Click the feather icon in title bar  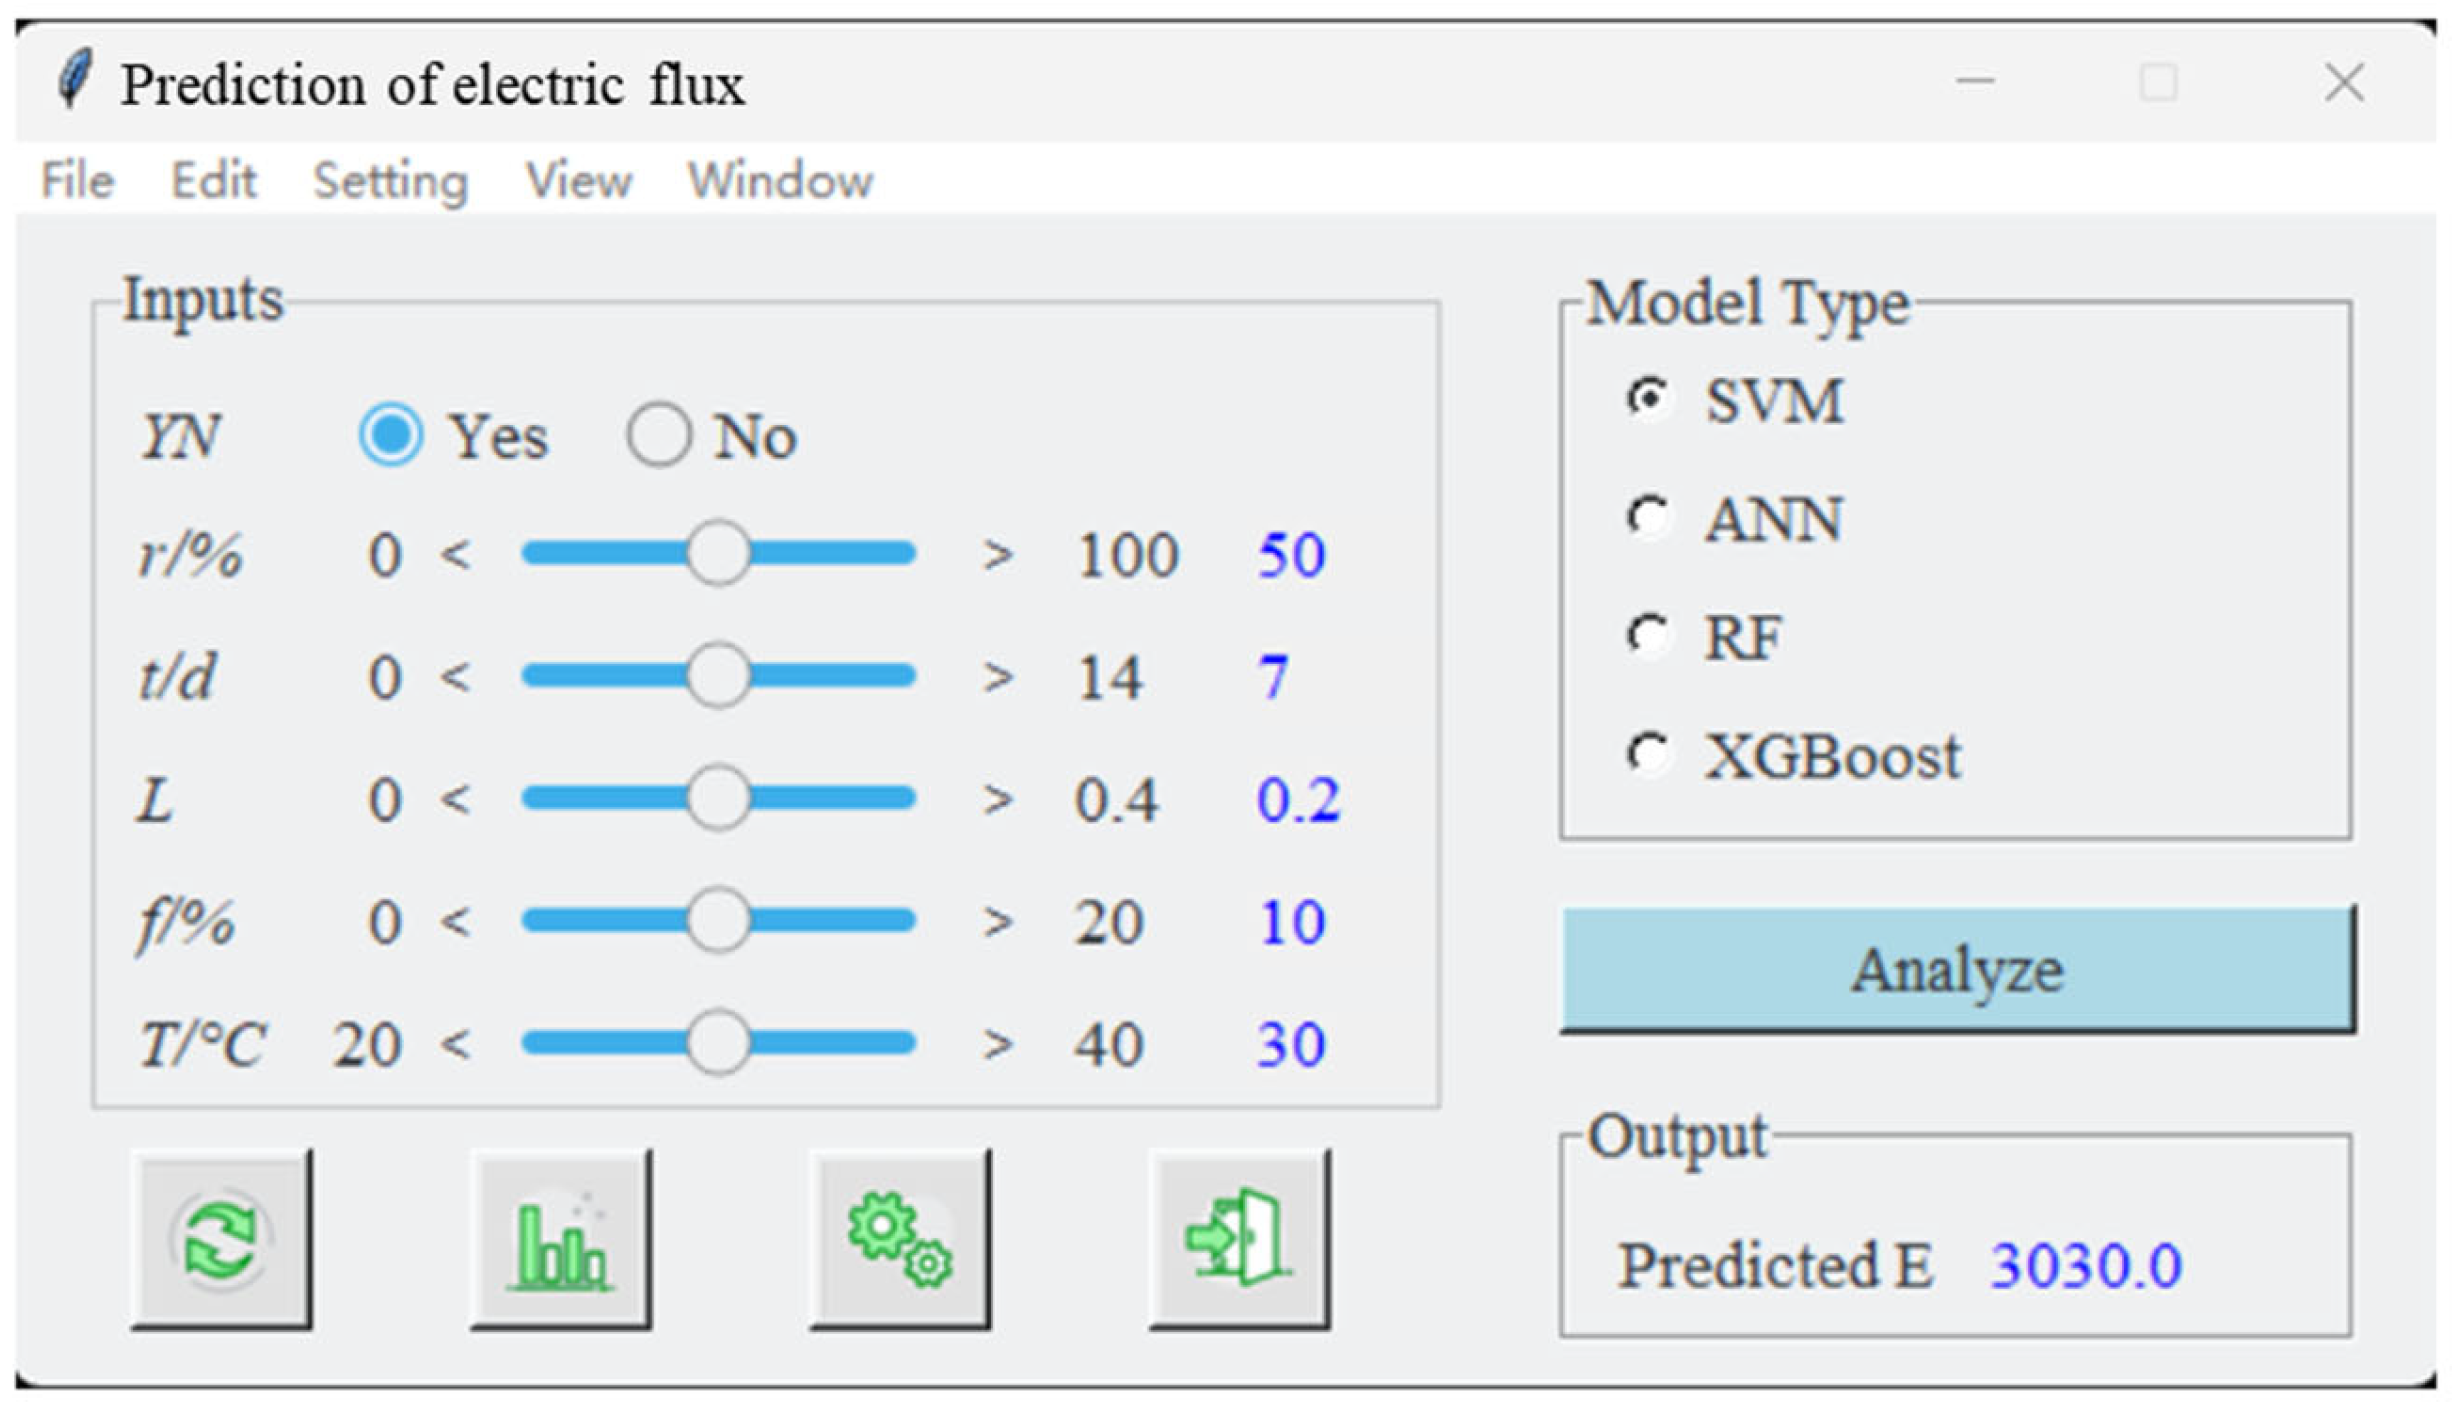74,79
